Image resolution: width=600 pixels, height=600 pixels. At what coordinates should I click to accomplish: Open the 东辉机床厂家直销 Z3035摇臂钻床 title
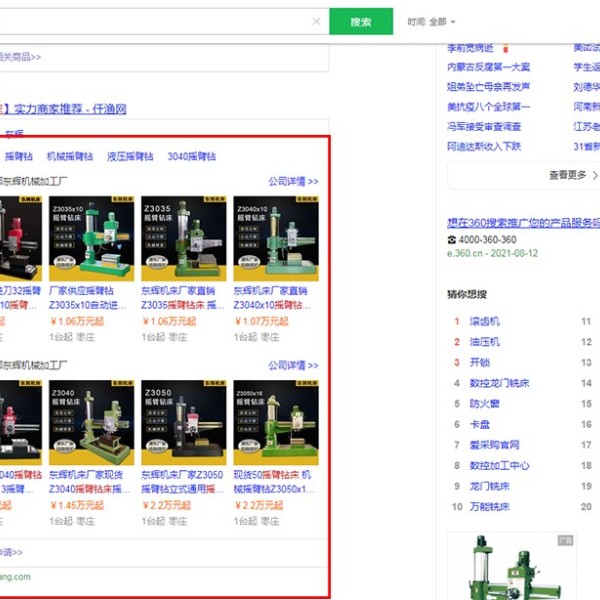coord(183,298)
